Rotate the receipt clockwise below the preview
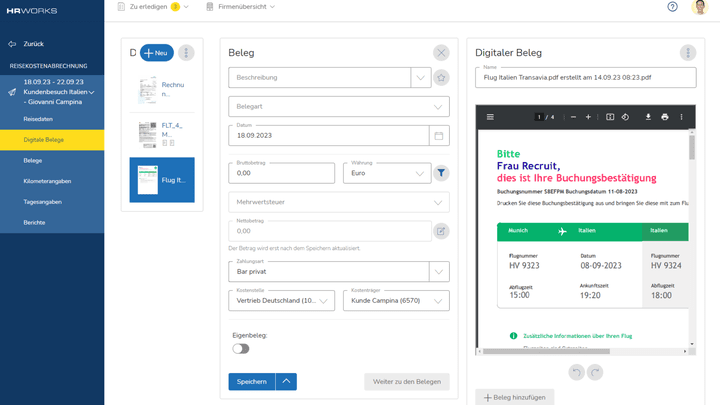 pyautogui.click(x=597, y=372)
